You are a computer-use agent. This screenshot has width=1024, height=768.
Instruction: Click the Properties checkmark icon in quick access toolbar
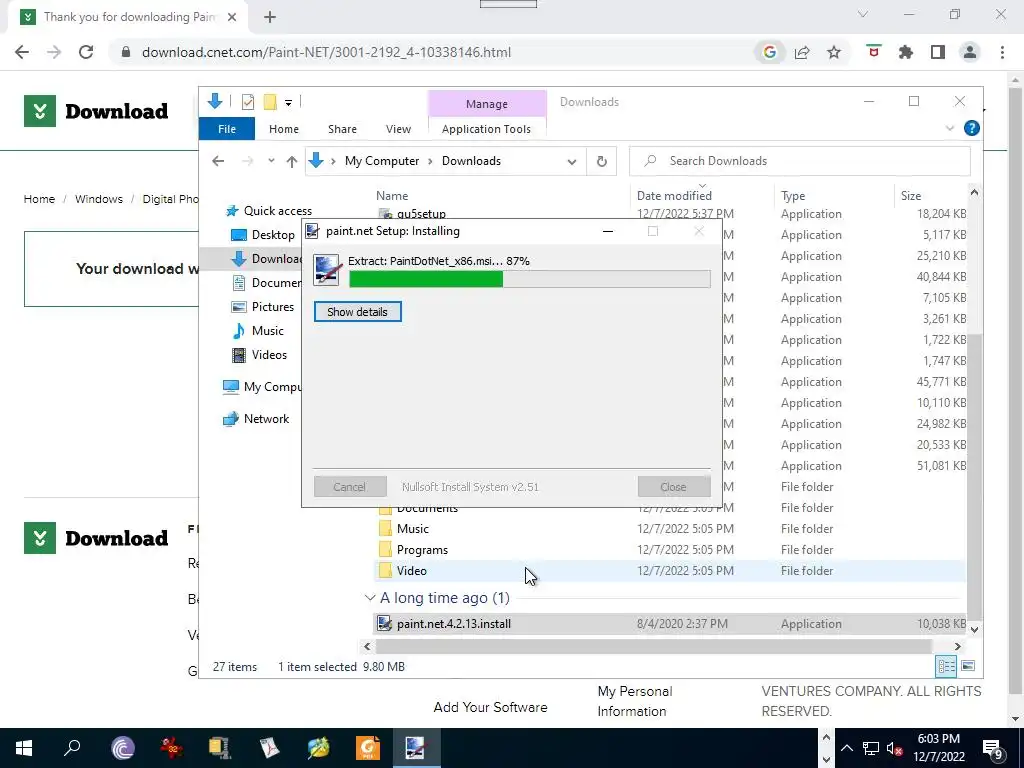click(248, 102)
